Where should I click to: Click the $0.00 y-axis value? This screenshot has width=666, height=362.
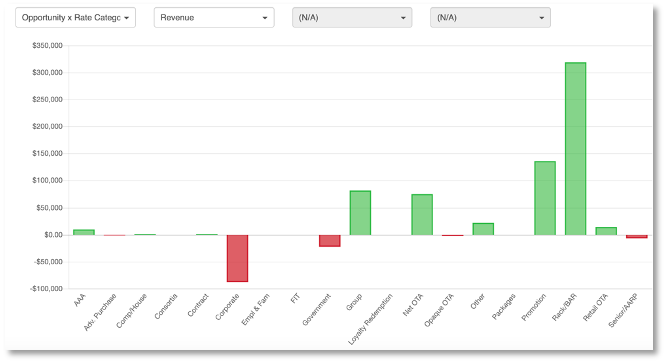click(54, 235)
